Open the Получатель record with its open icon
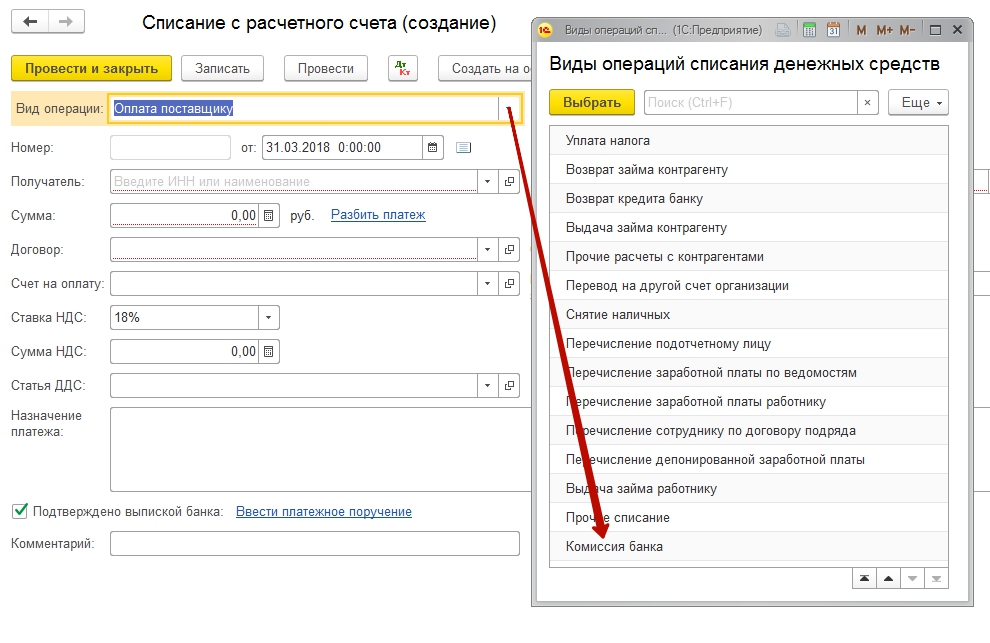The height and width of the screenshot is (643, 990). pyautogui.click(x=509, y=181)
